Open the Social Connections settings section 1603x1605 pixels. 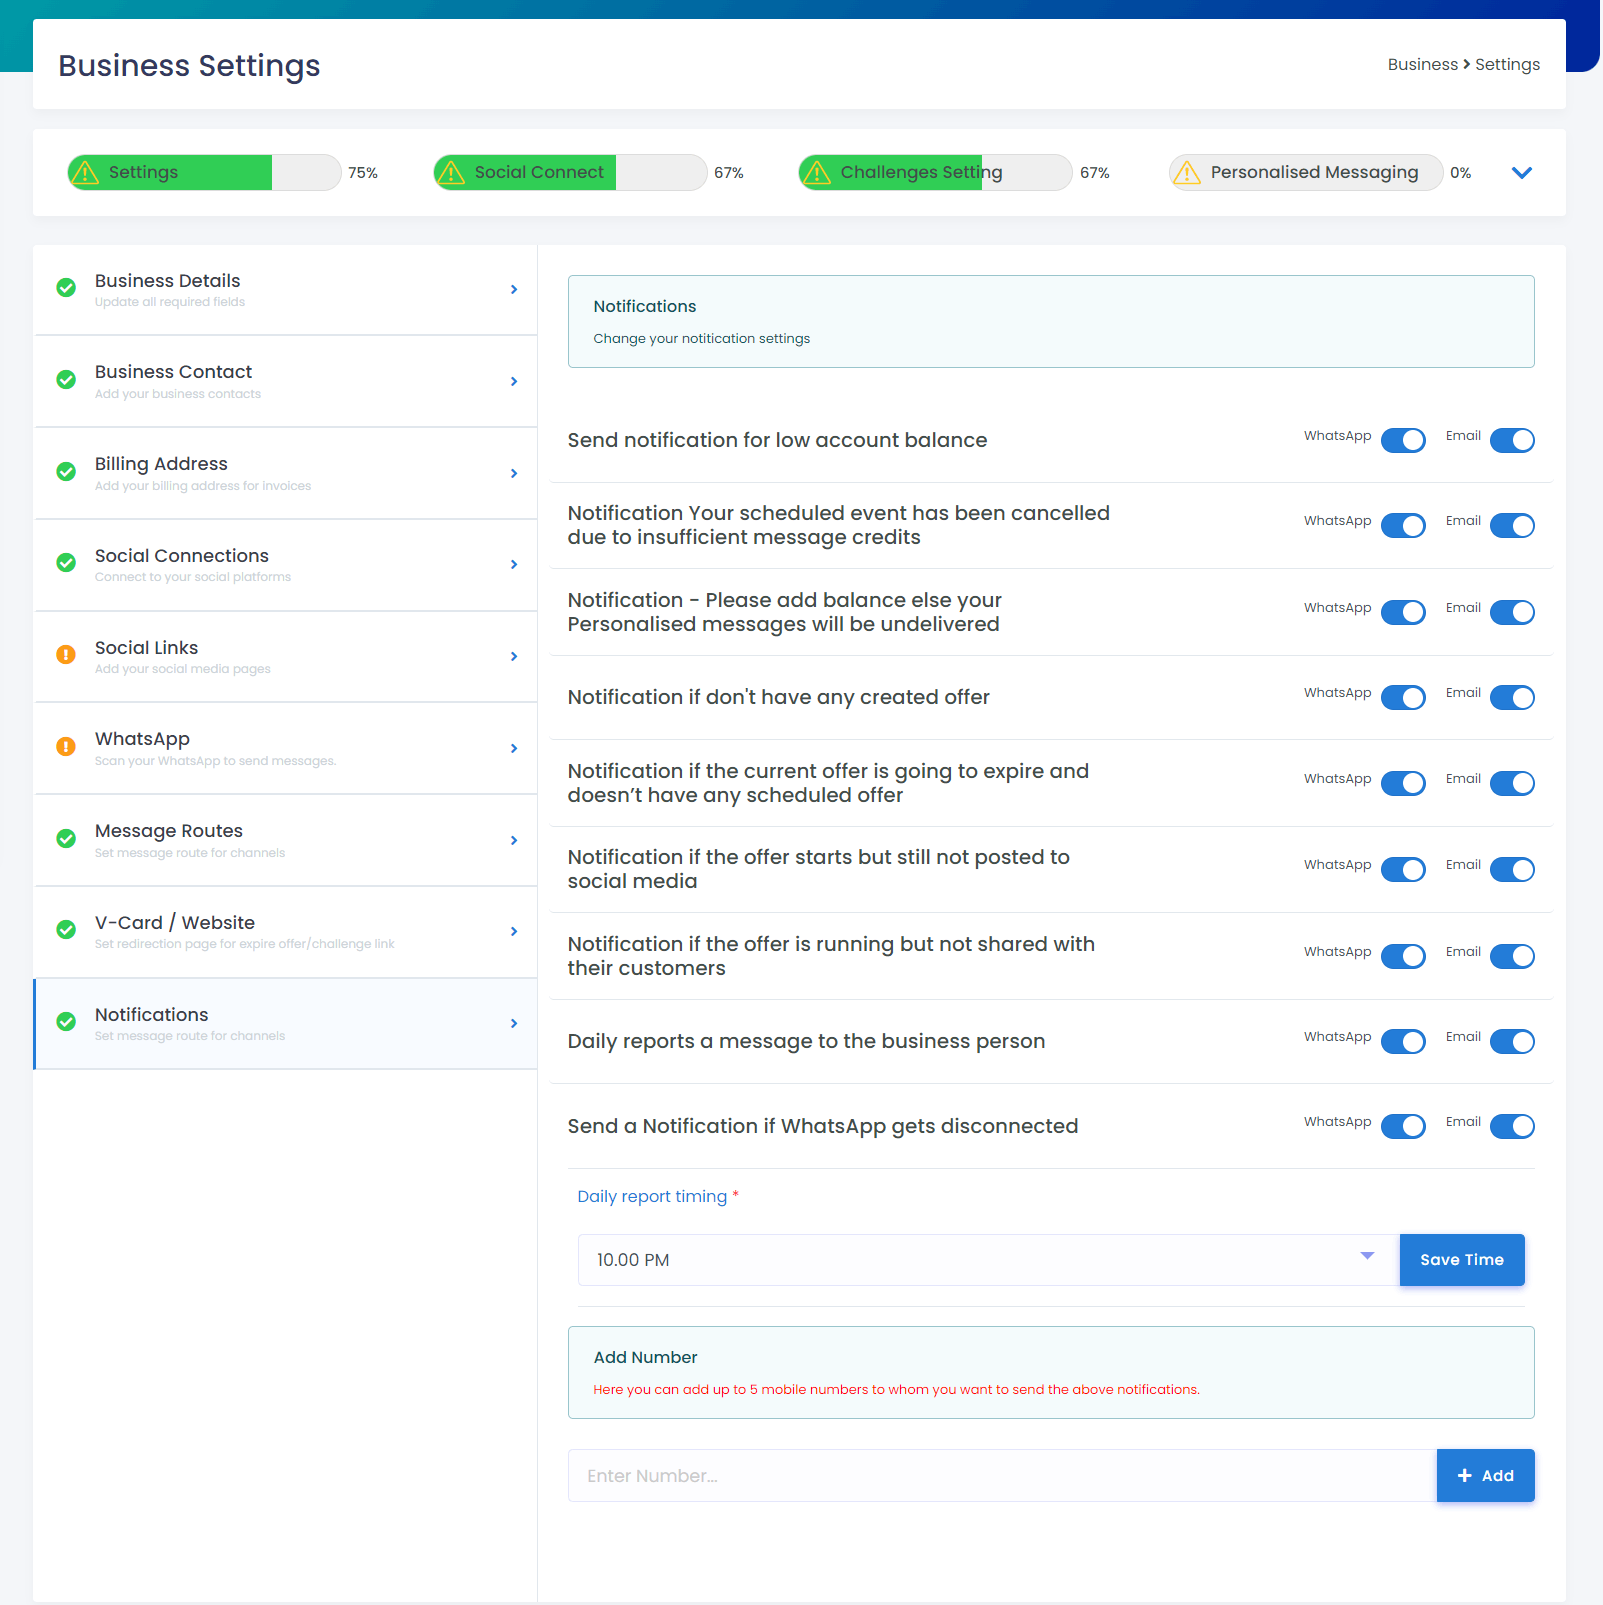point(286,564)
